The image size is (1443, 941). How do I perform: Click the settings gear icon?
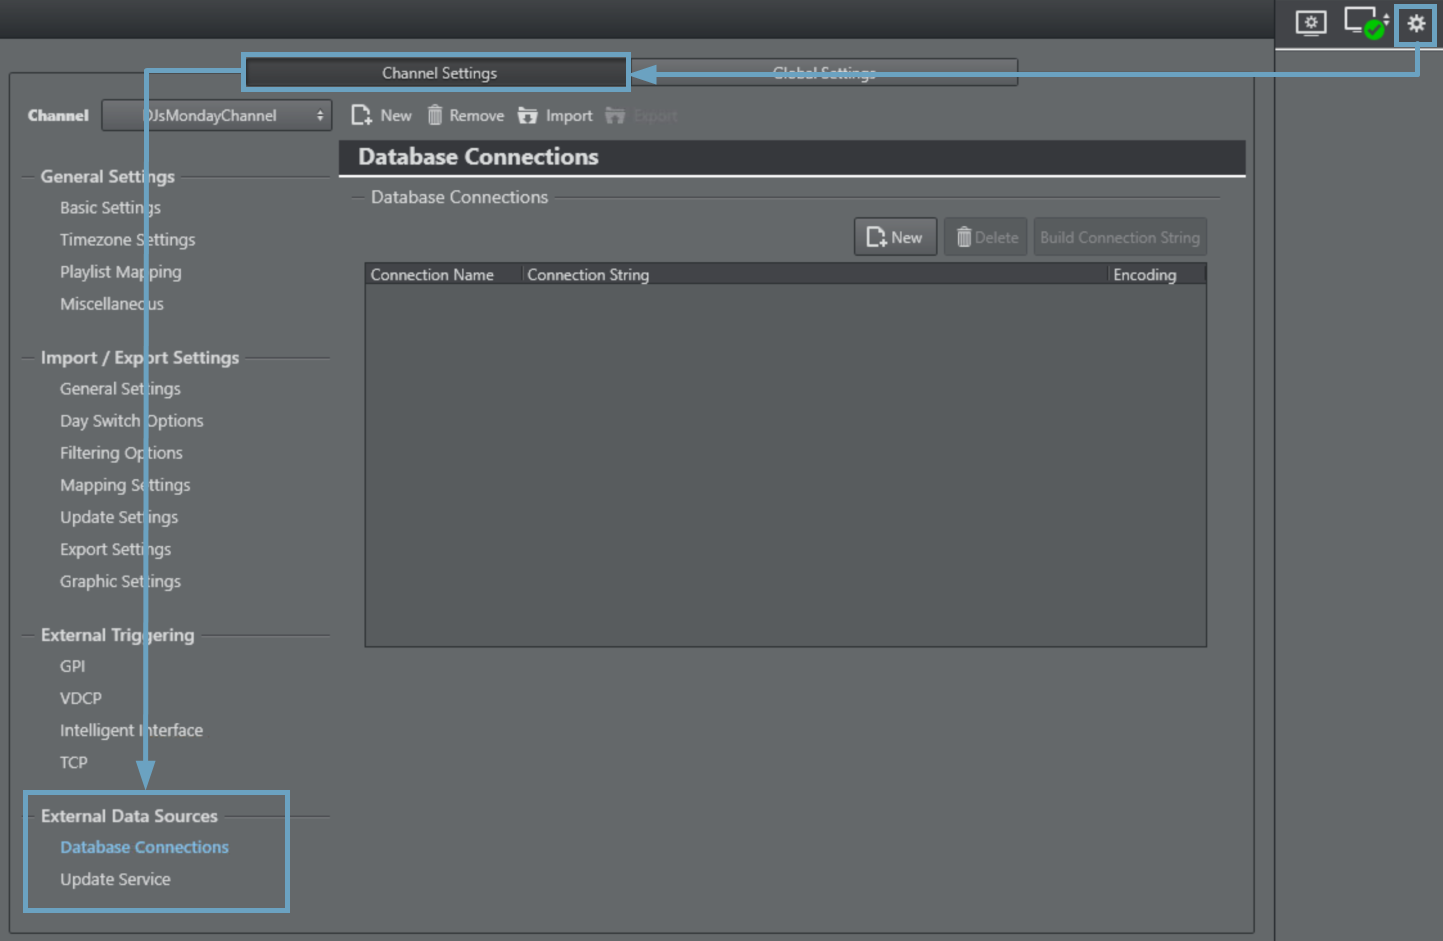[1416, 23]
